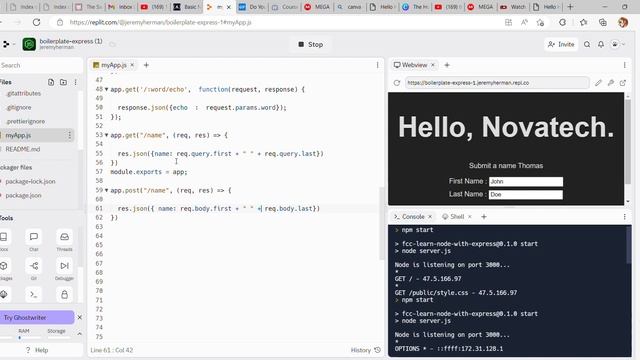Click Line 61 Col 42 status
This screenshot has width=640, height=360.
pos(111,350)
